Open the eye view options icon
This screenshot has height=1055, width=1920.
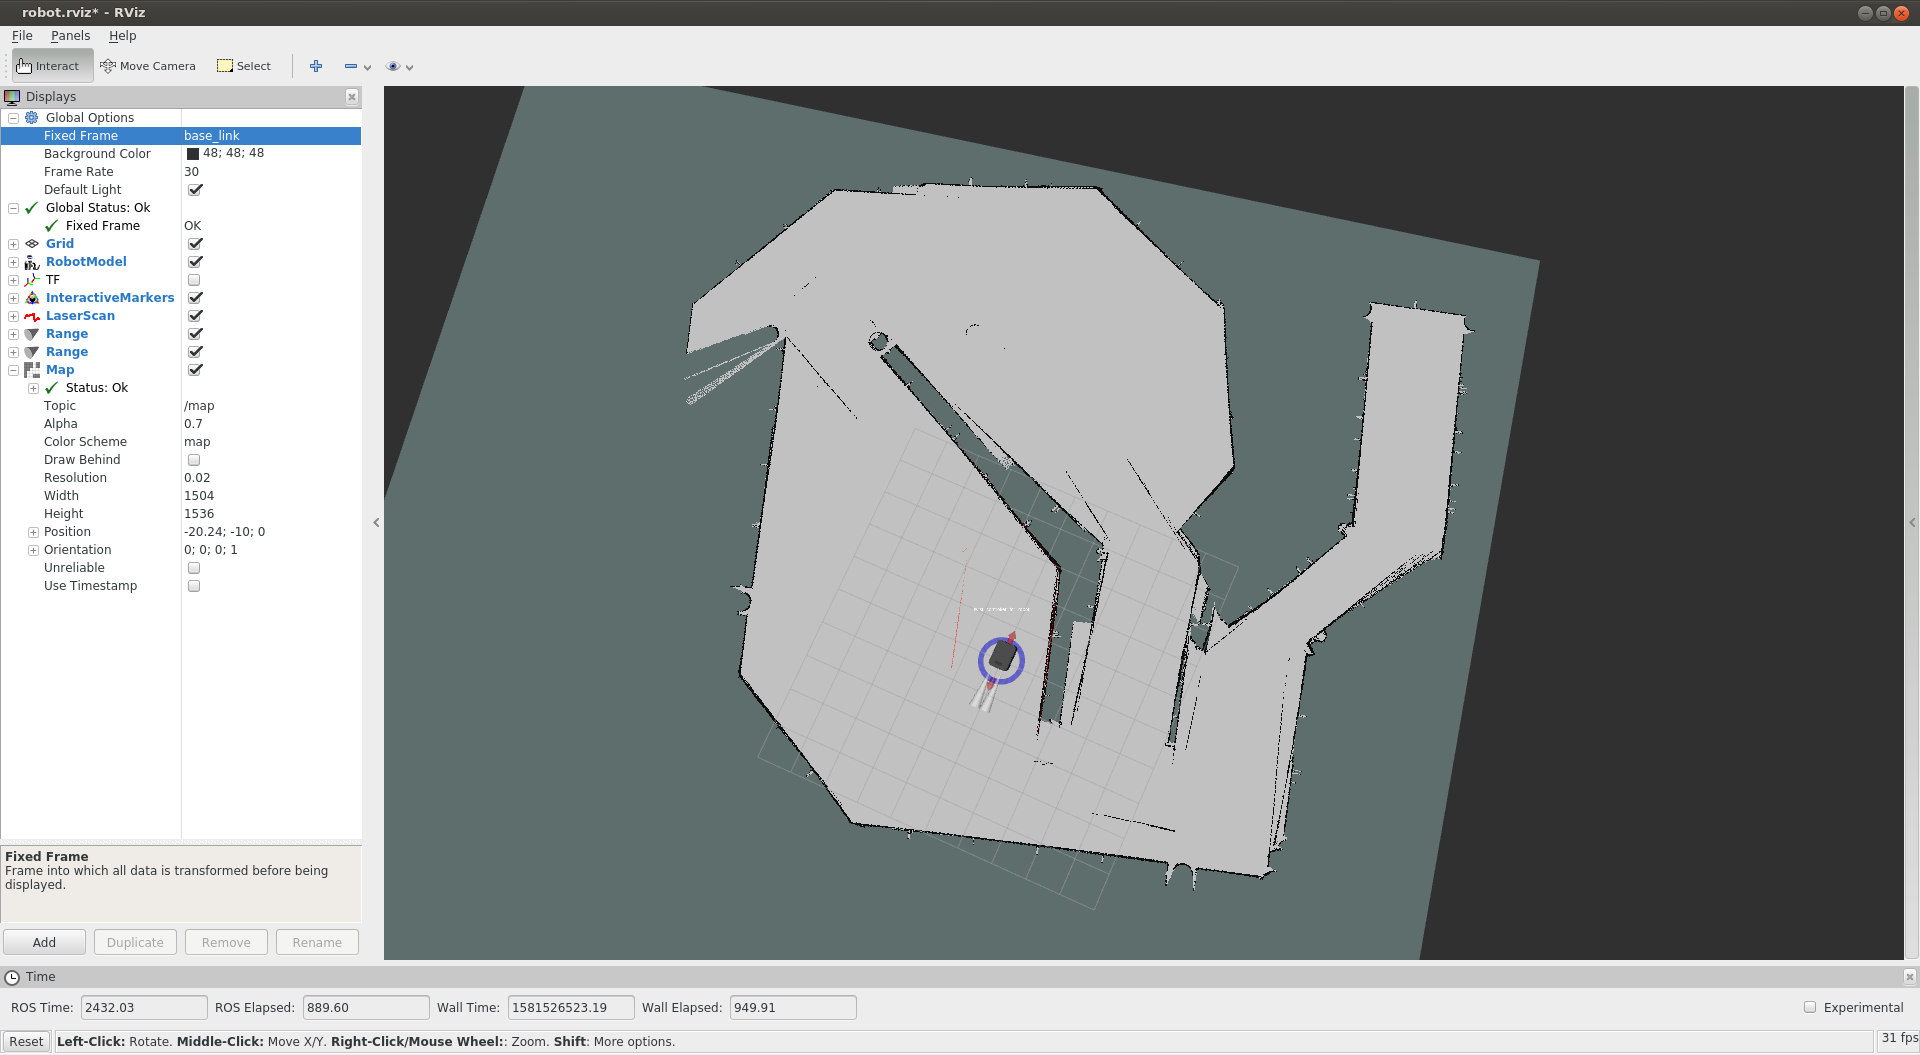393,66
